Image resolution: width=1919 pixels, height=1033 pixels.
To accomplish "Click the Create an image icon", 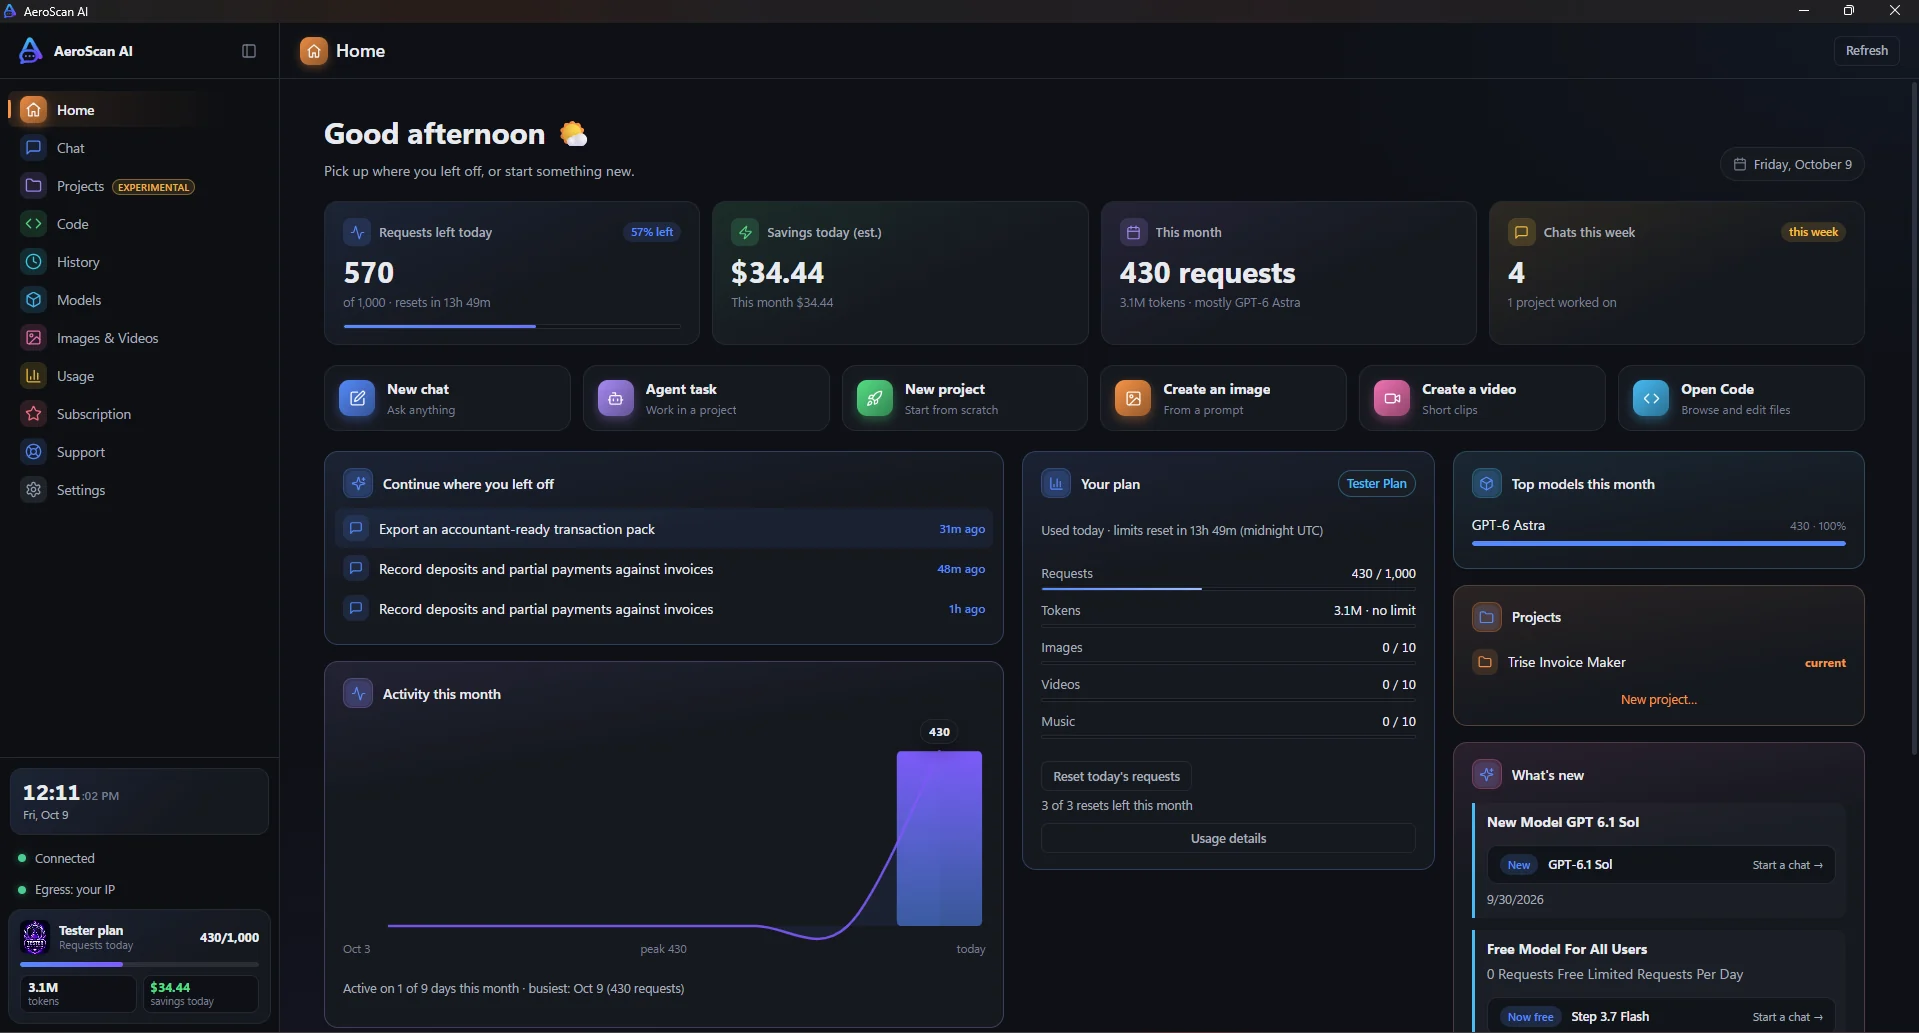I will pos(1133,398).
